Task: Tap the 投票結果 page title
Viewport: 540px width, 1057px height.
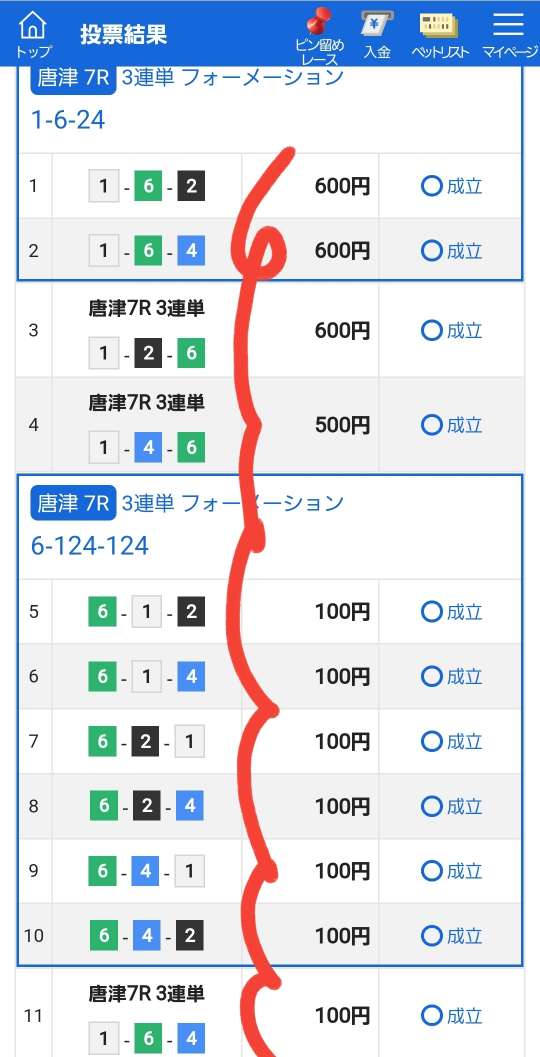Action: [123, 34]
